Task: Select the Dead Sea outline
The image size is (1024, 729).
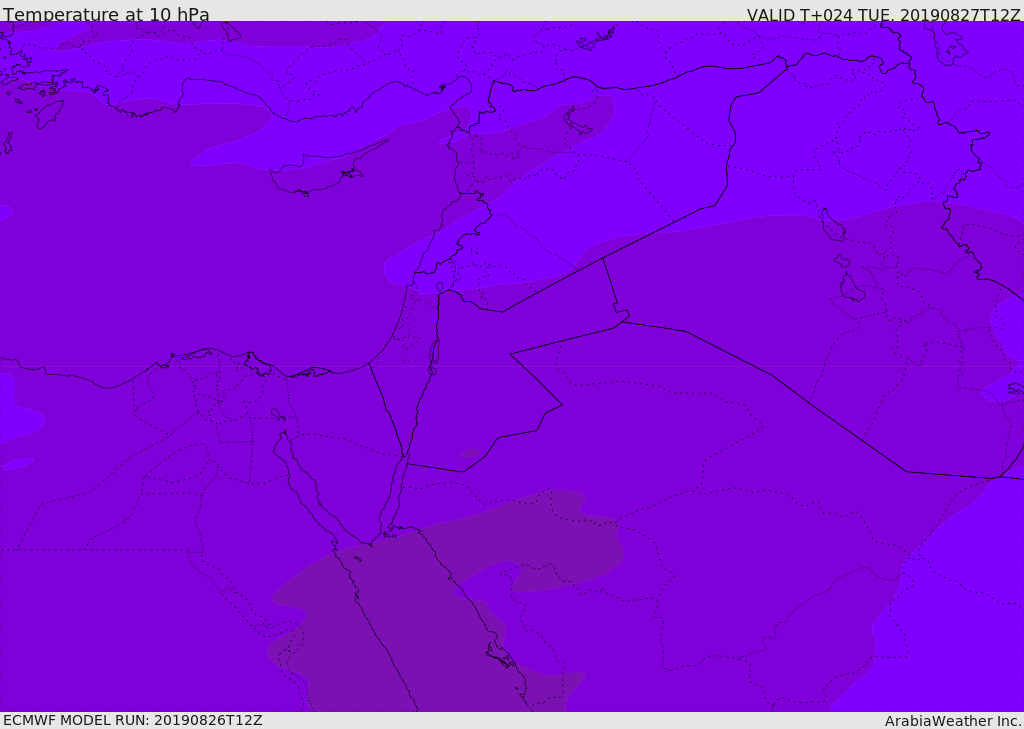Action: click(434, 357)
